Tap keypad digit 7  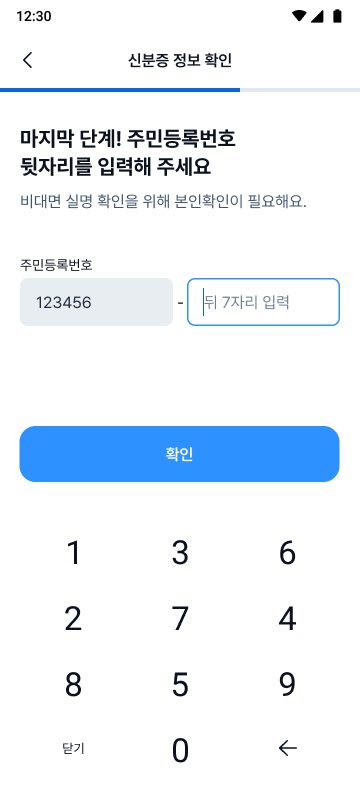180,619
